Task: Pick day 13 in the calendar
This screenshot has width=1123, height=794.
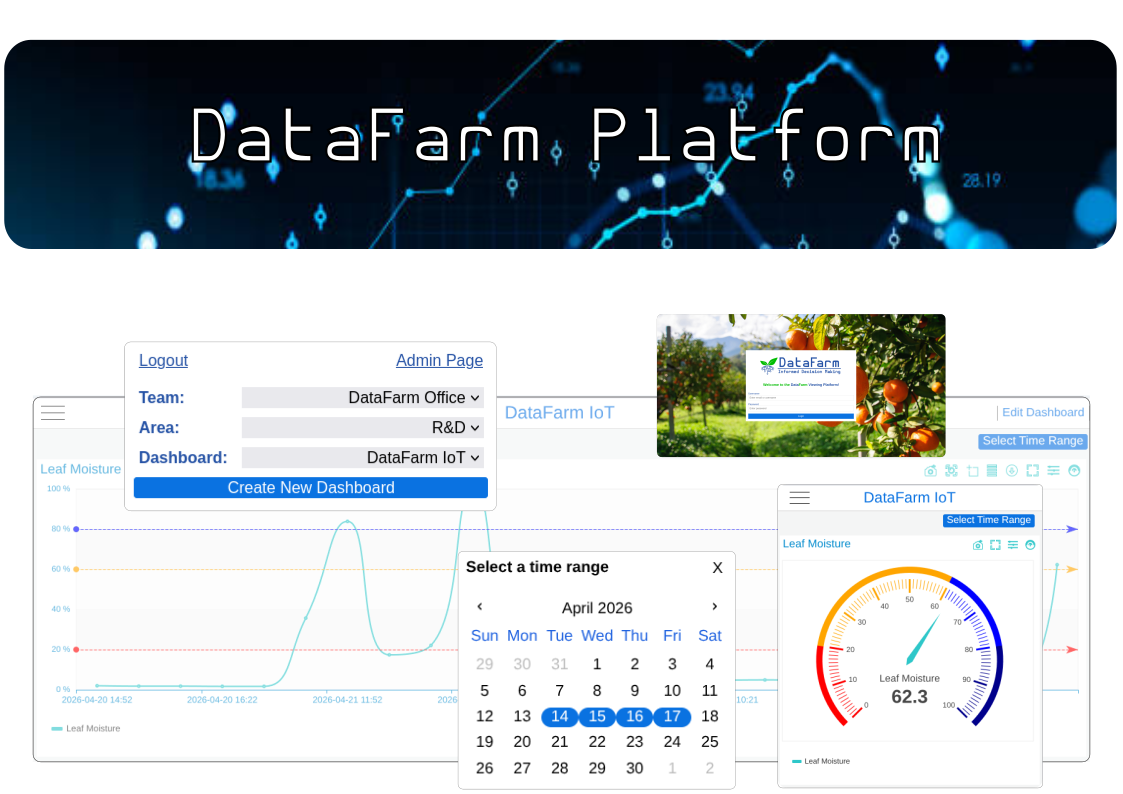Action: (x=522, y=717)
